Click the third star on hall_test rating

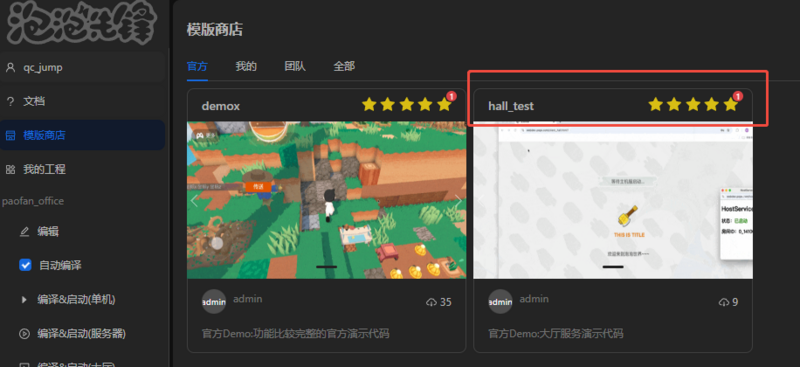tap(693, 105)
